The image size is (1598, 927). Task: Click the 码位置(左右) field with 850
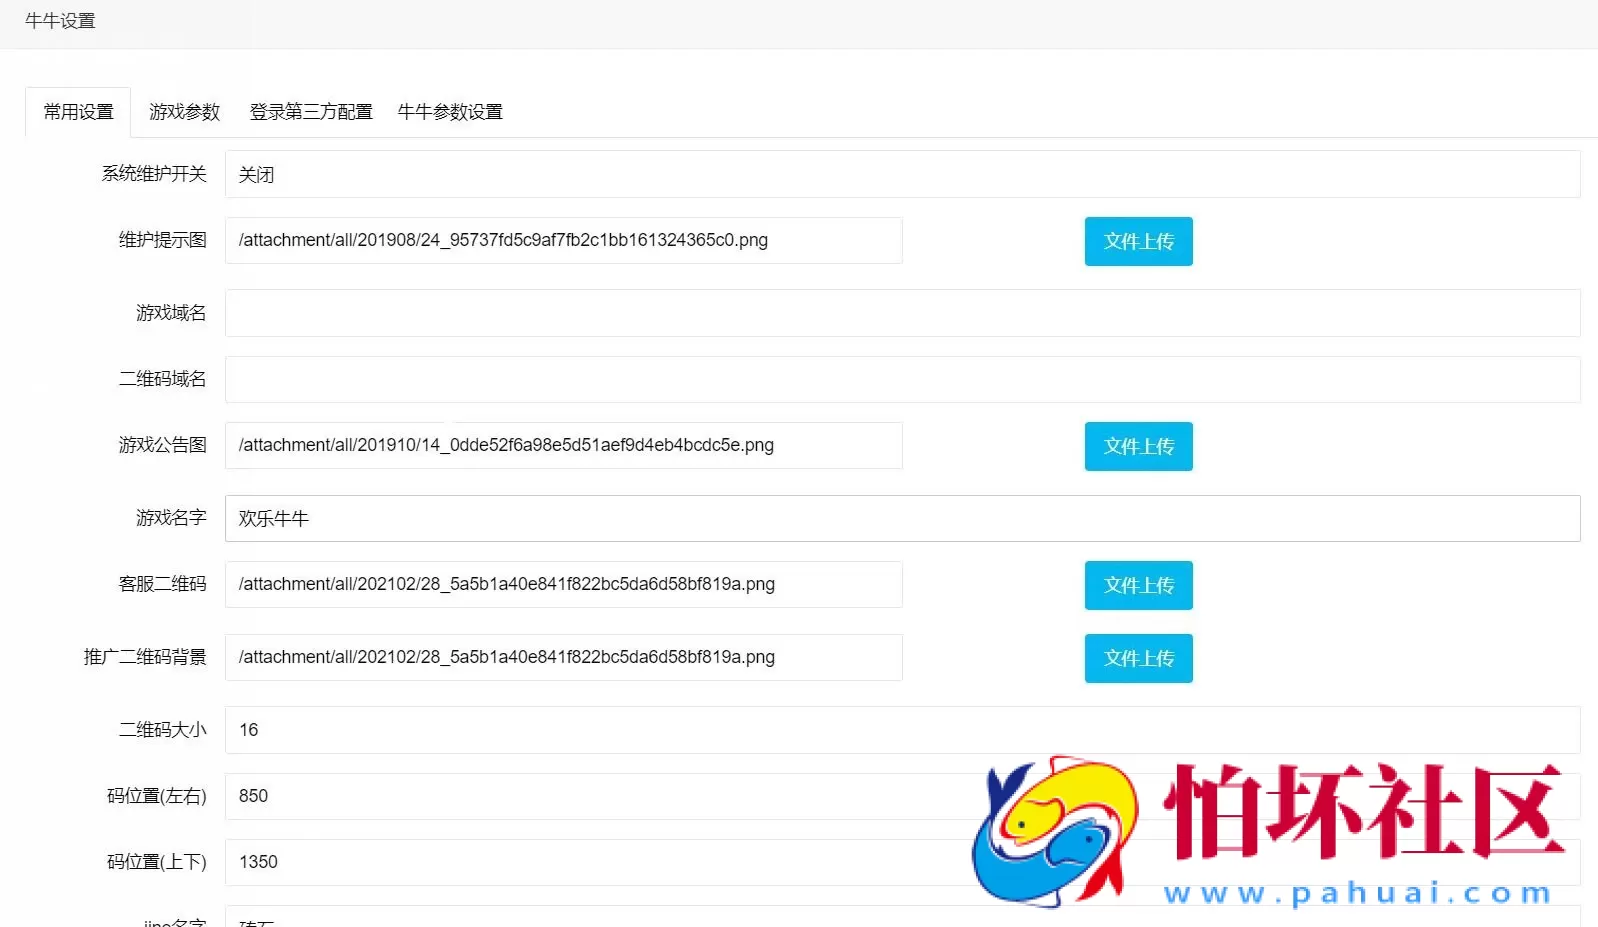click(902, 796)
